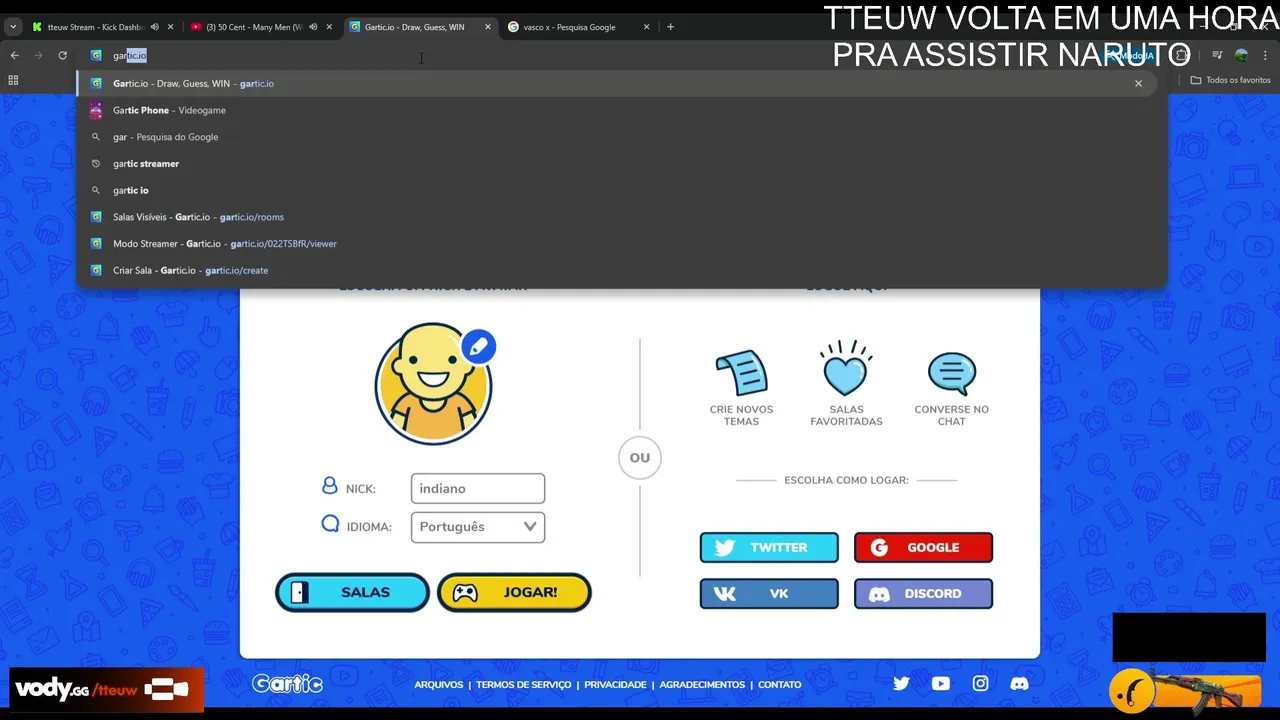Mute the 50 Cent Many Men tab audio
1280x720 pixels.
pos(313,27)
